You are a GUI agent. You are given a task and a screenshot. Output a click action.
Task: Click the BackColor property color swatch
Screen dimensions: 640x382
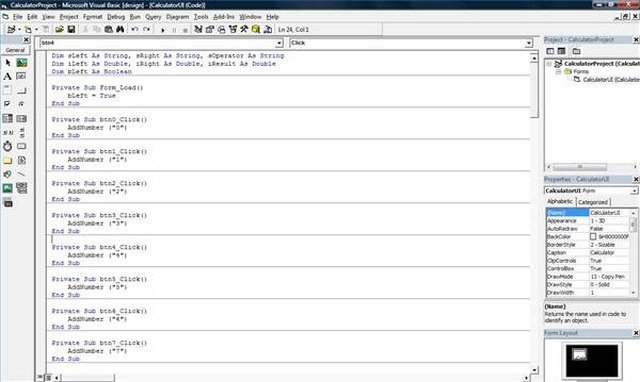[593, 237]
